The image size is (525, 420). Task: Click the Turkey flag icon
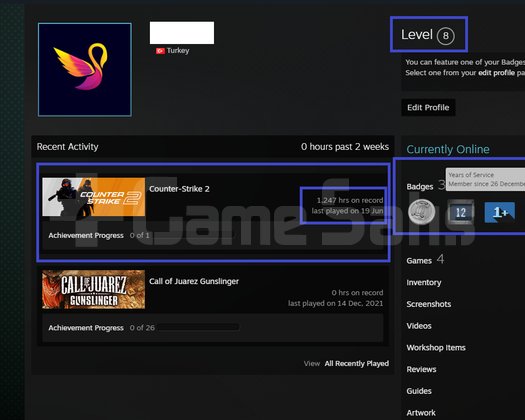pos(160,51)
